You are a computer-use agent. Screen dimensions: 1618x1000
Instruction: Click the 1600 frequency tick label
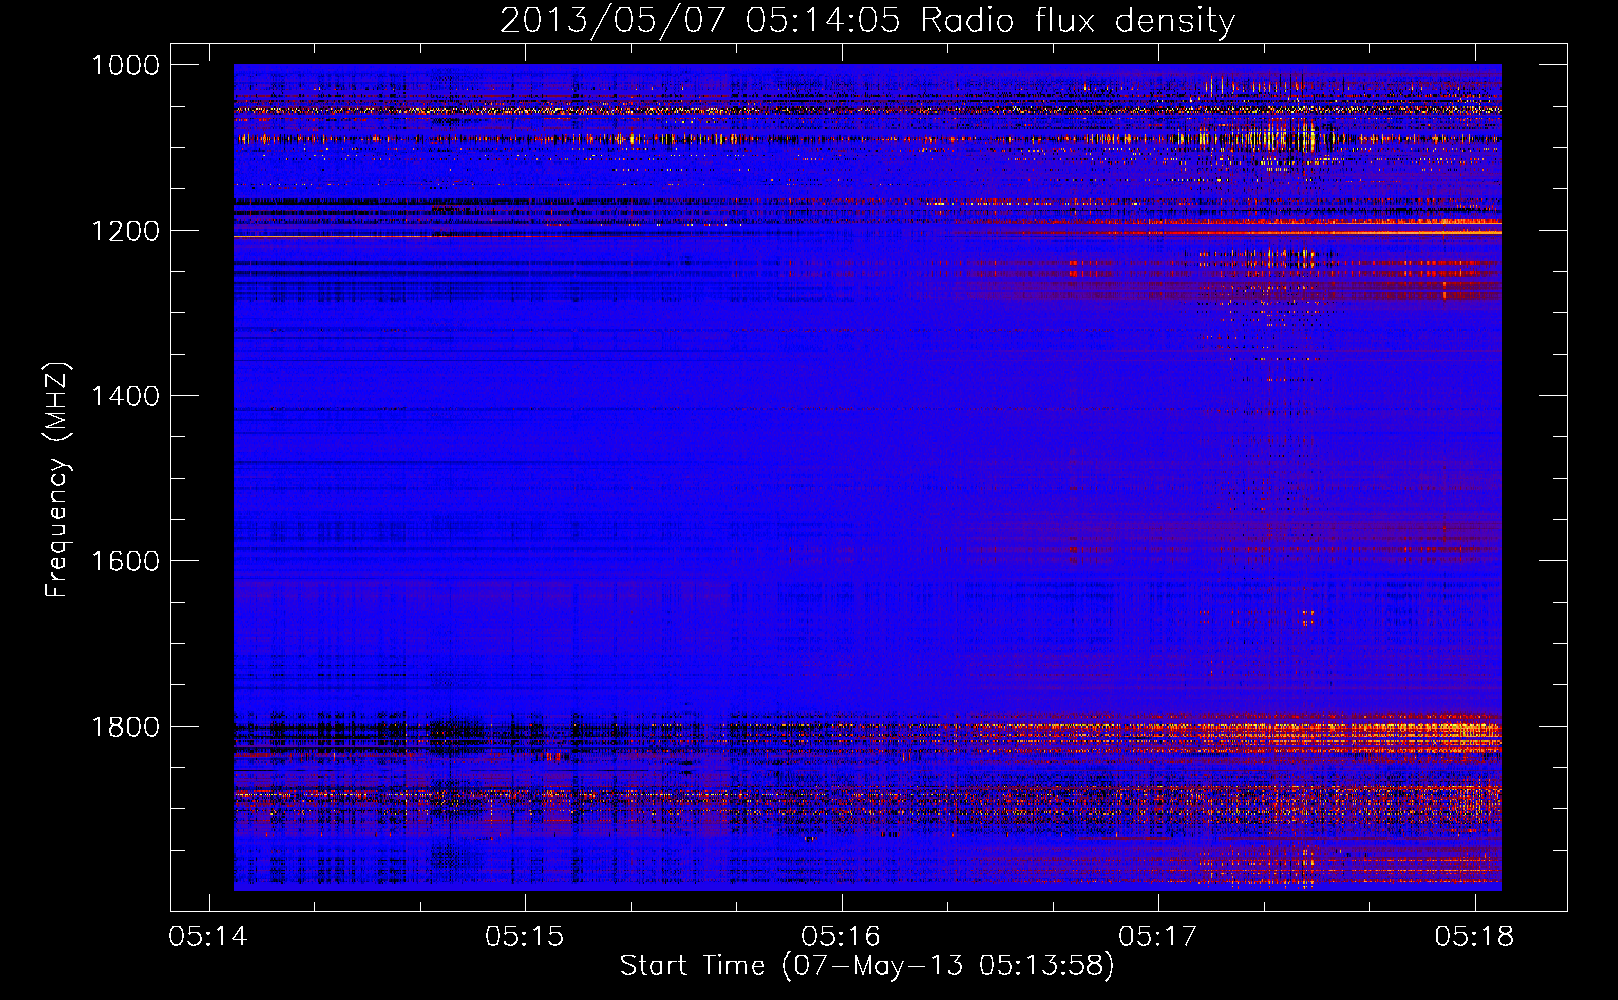point(125,561)
